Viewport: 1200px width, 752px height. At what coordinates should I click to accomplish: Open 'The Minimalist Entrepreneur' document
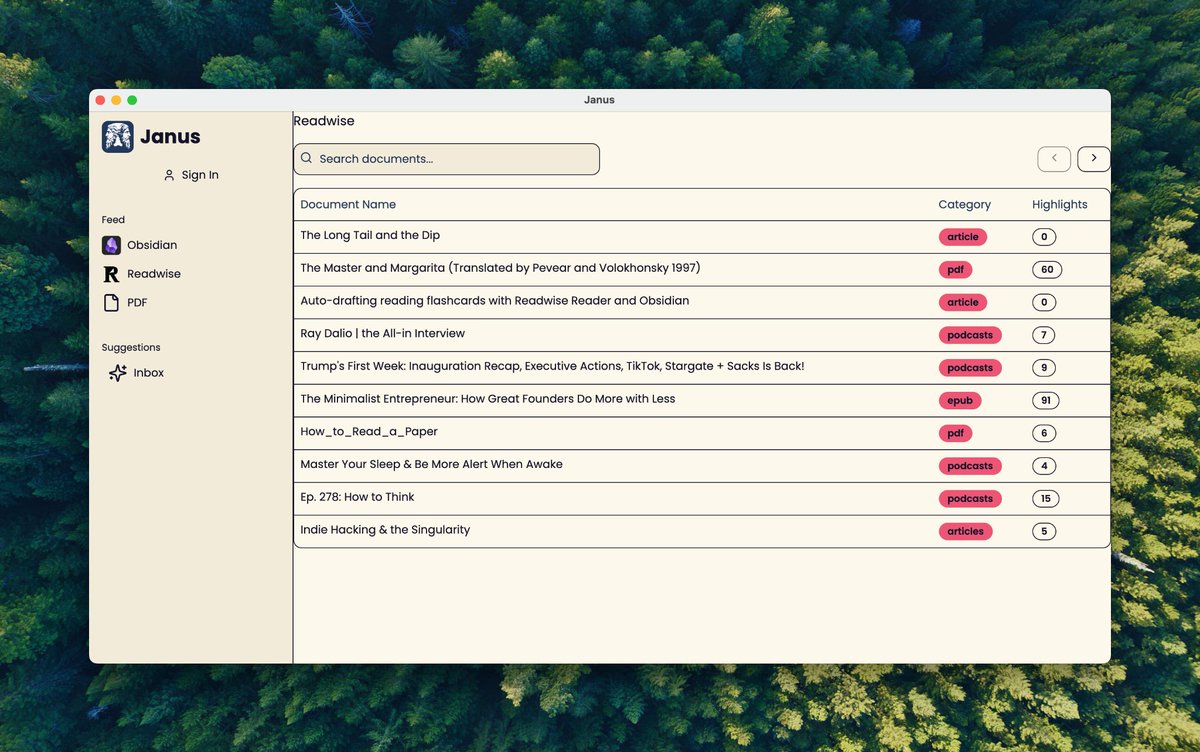pos(487,399)
